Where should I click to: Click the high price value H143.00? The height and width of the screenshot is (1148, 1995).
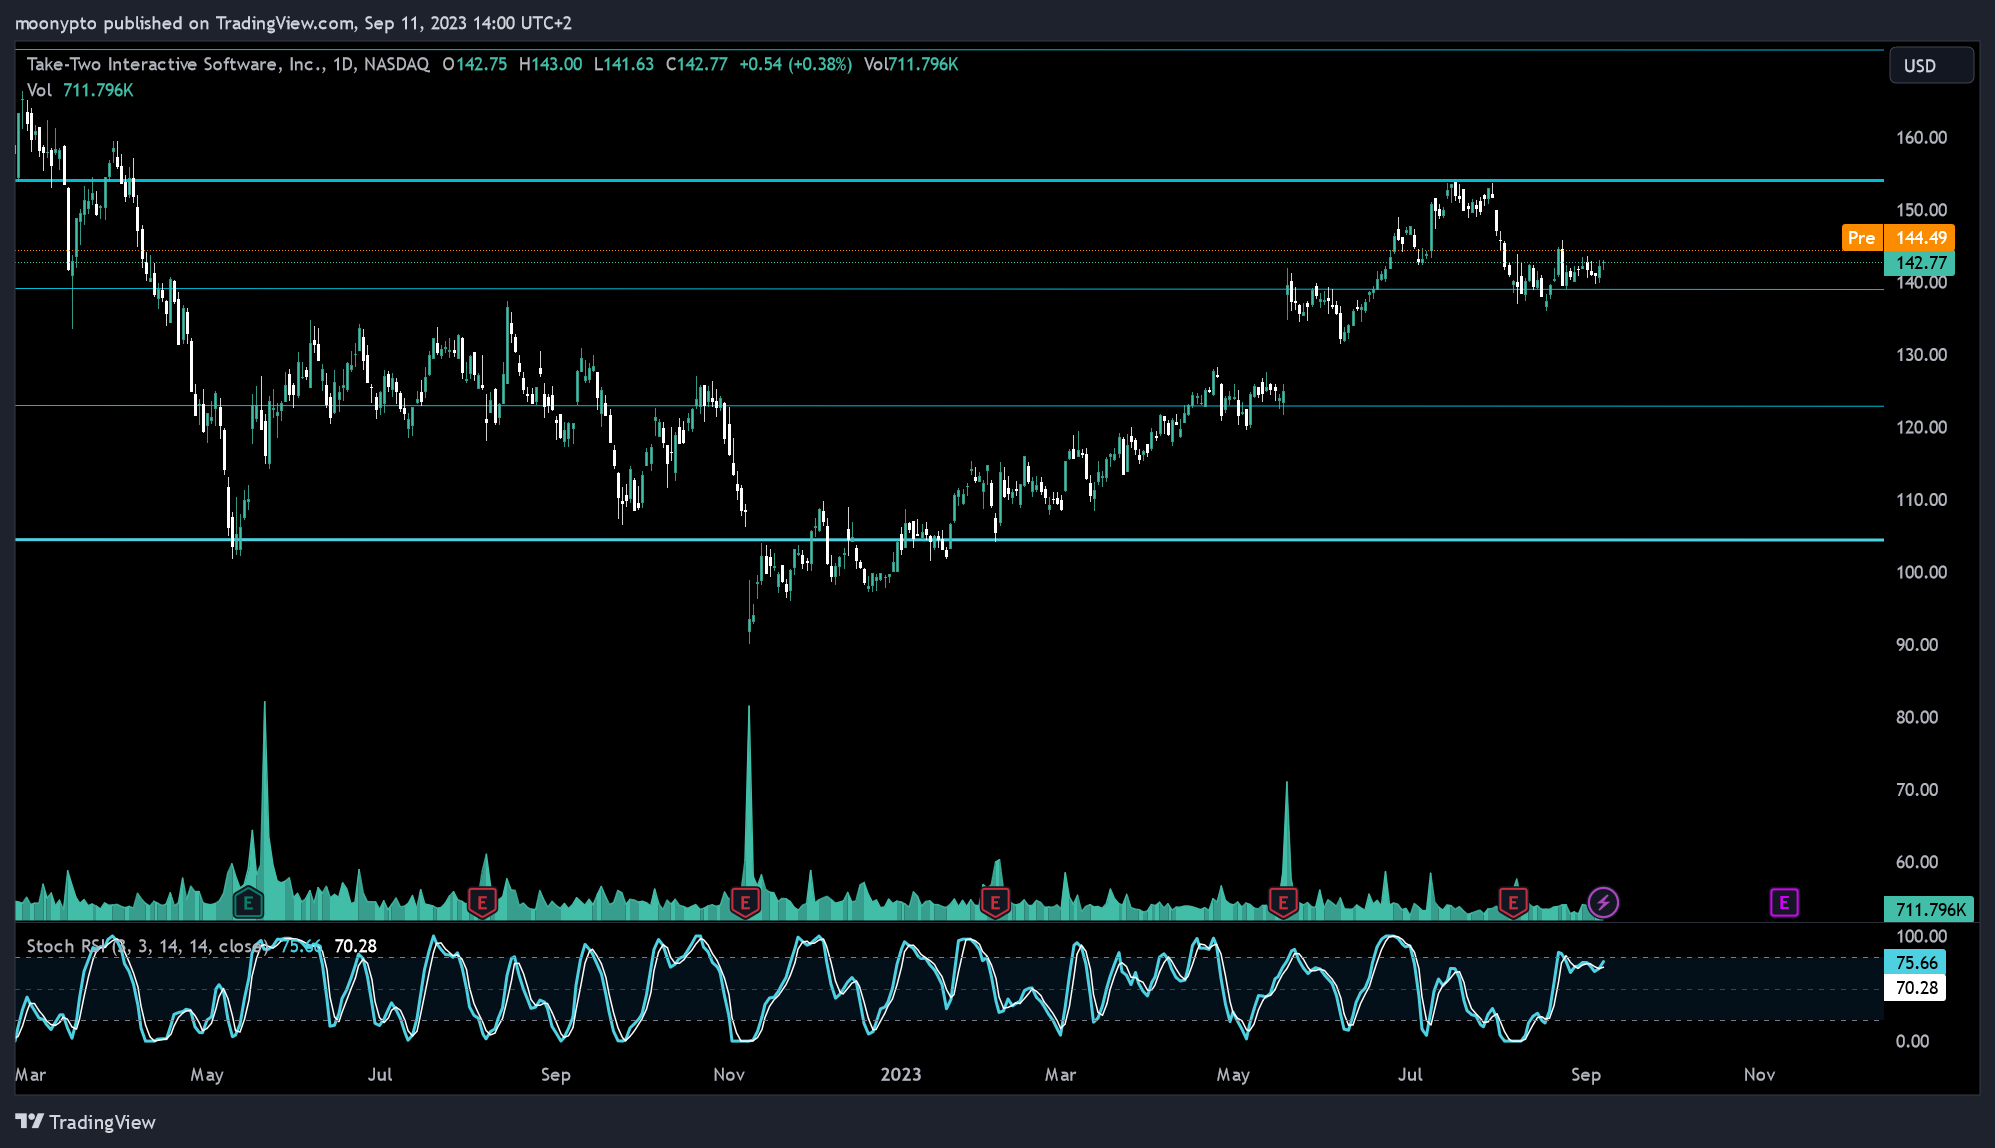click(550, 64)
